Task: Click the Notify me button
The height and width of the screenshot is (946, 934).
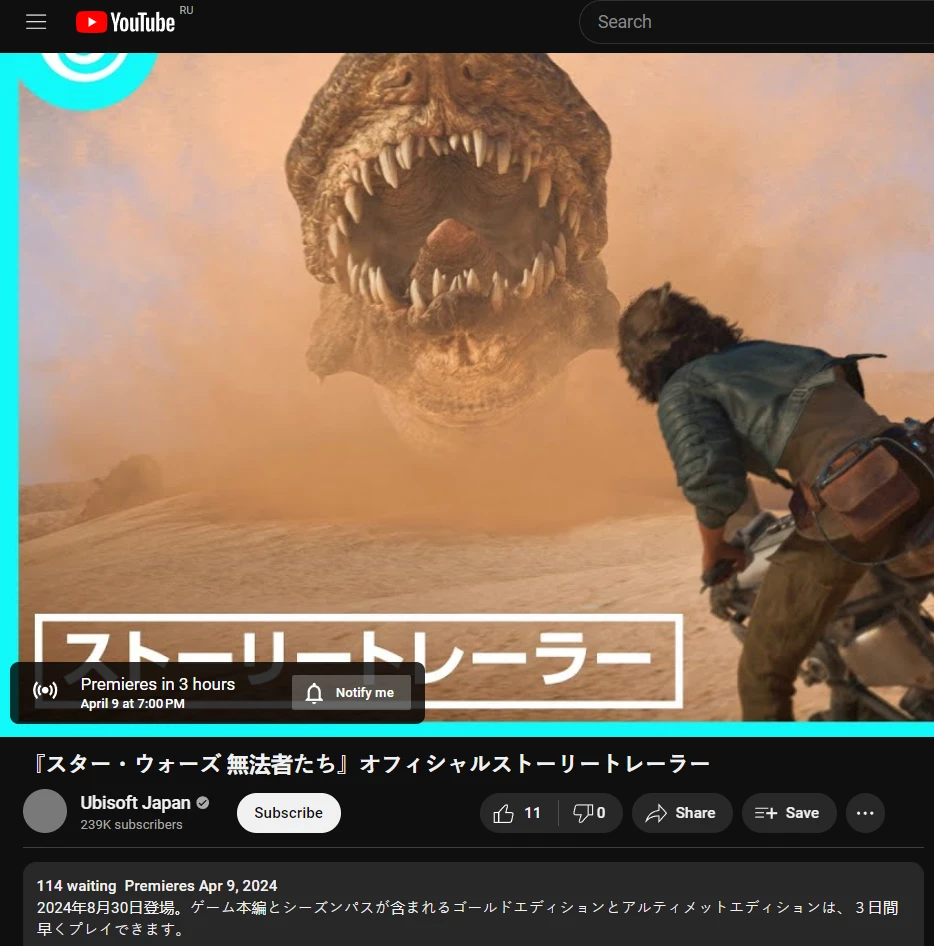Action: pos(351,693)
